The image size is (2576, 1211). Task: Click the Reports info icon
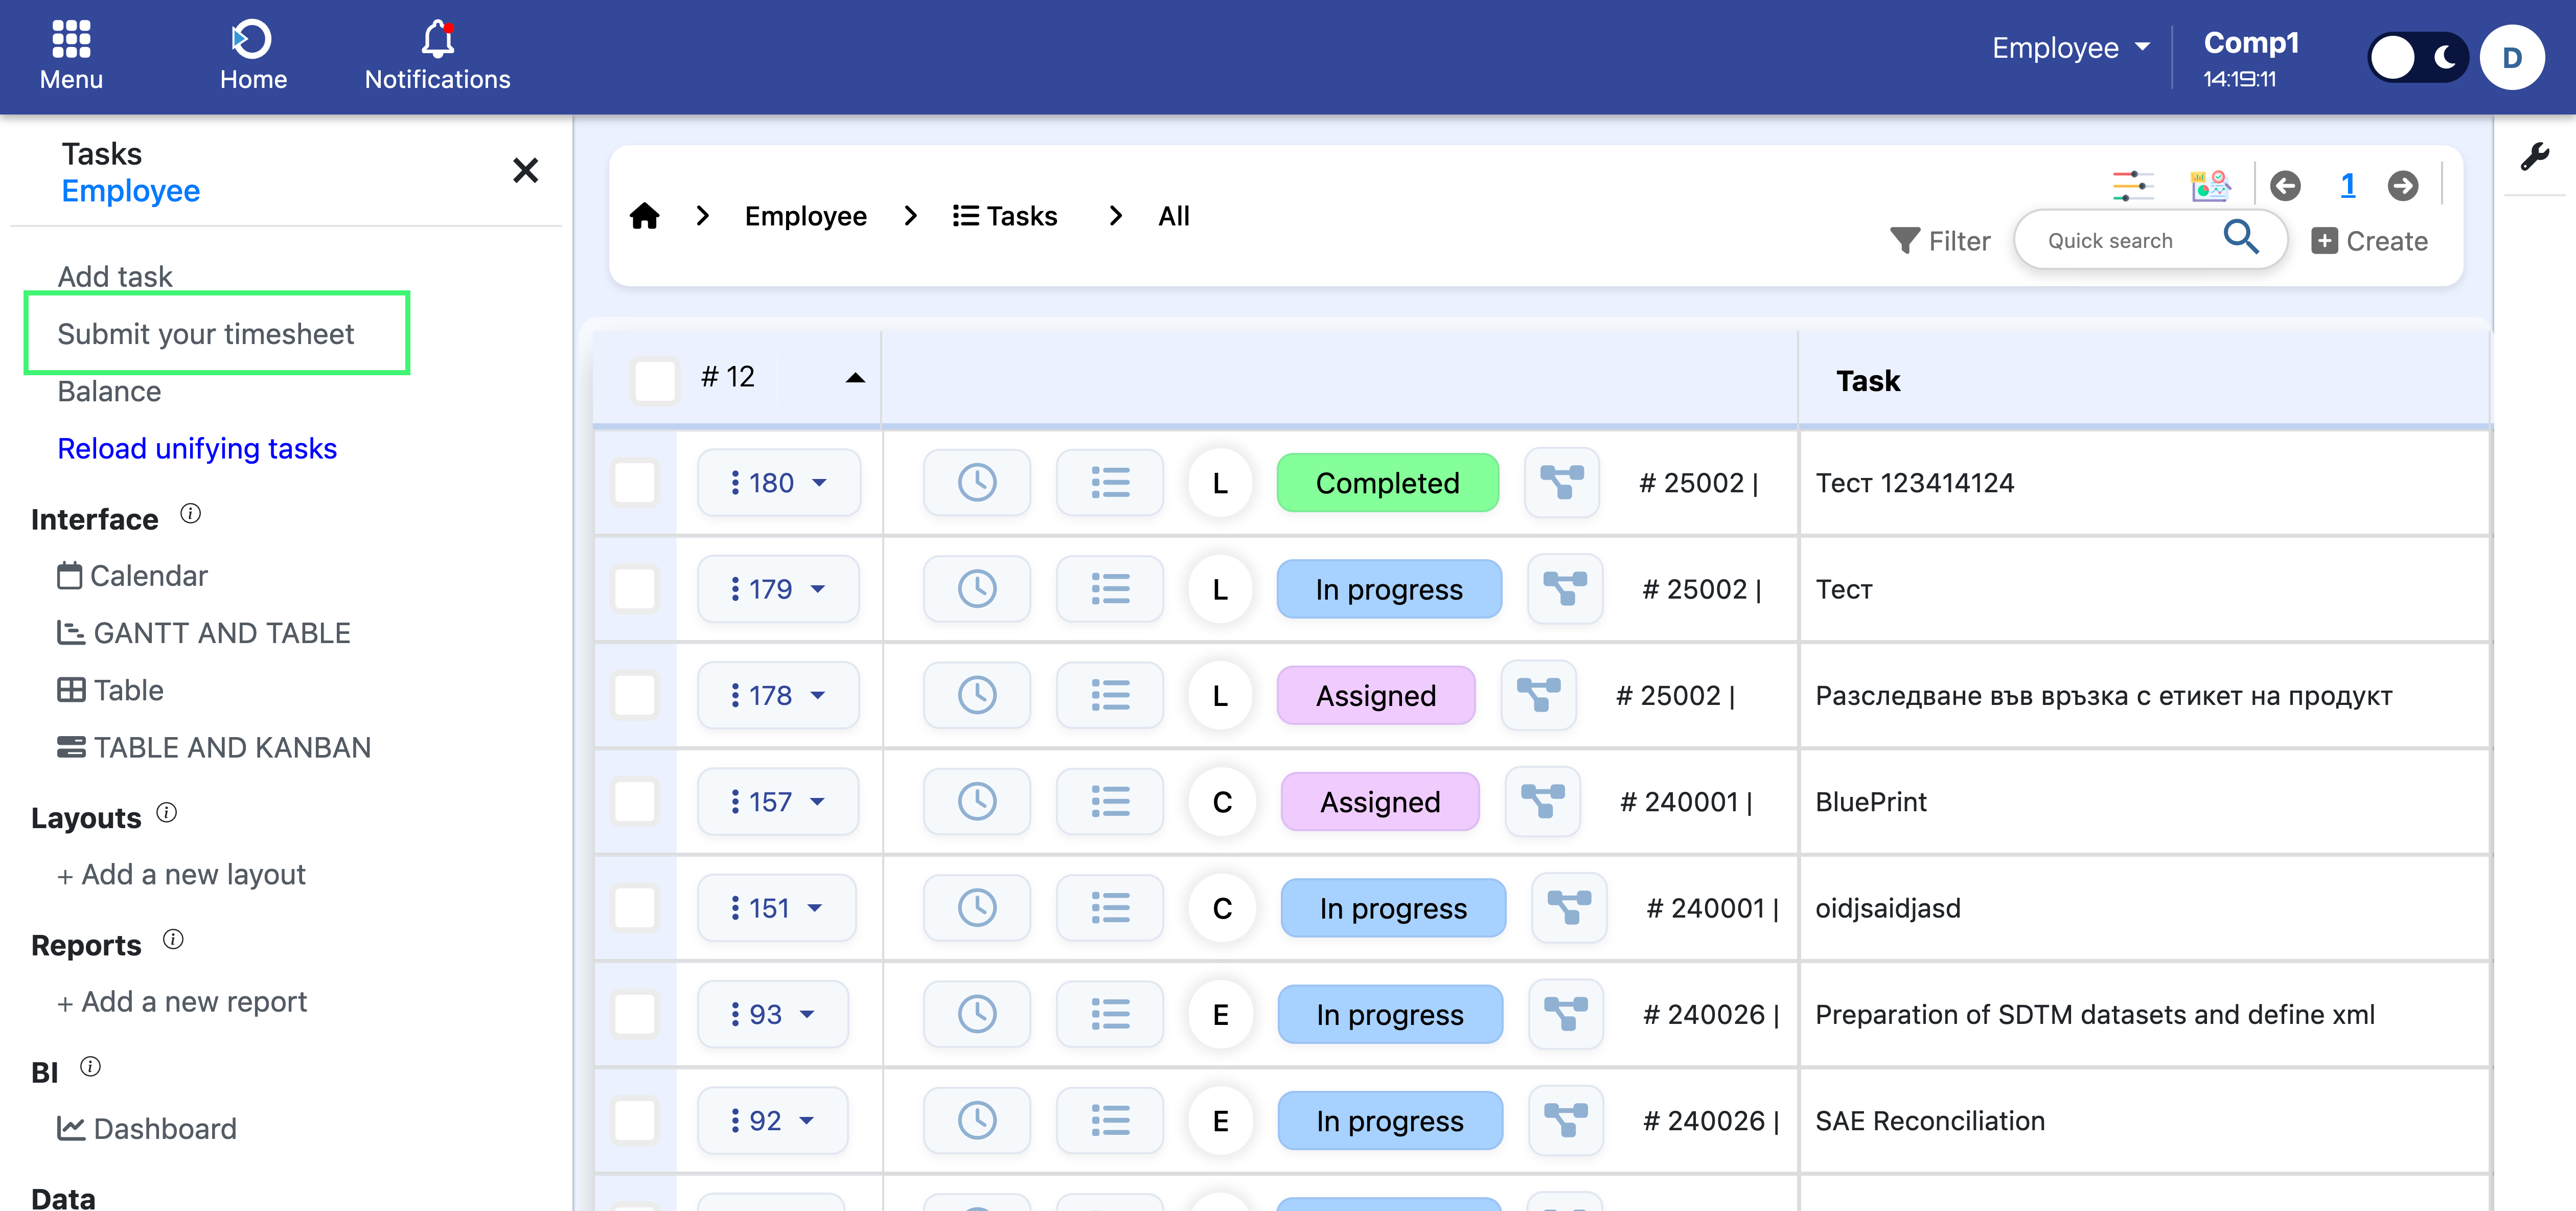(x=173, y=939)
